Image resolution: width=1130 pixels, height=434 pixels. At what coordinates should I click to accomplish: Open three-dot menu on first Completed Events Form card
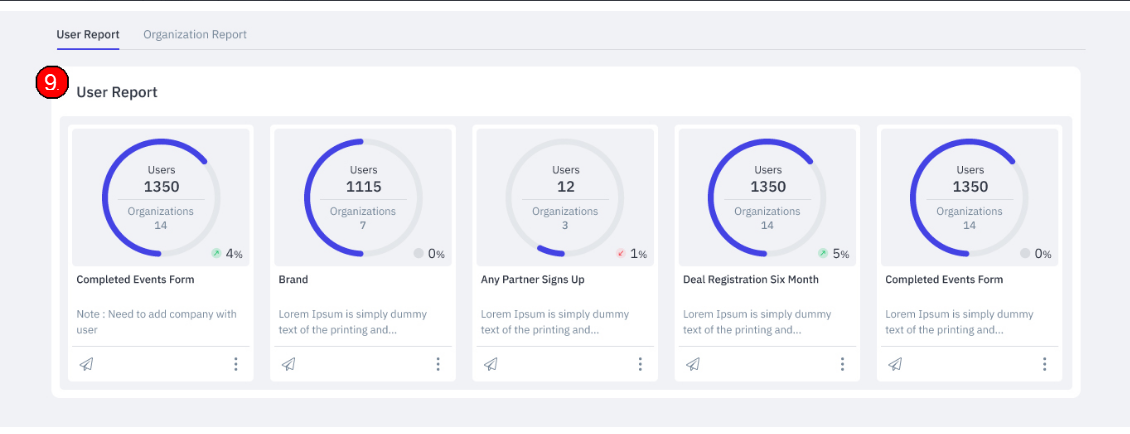(236, 364)
